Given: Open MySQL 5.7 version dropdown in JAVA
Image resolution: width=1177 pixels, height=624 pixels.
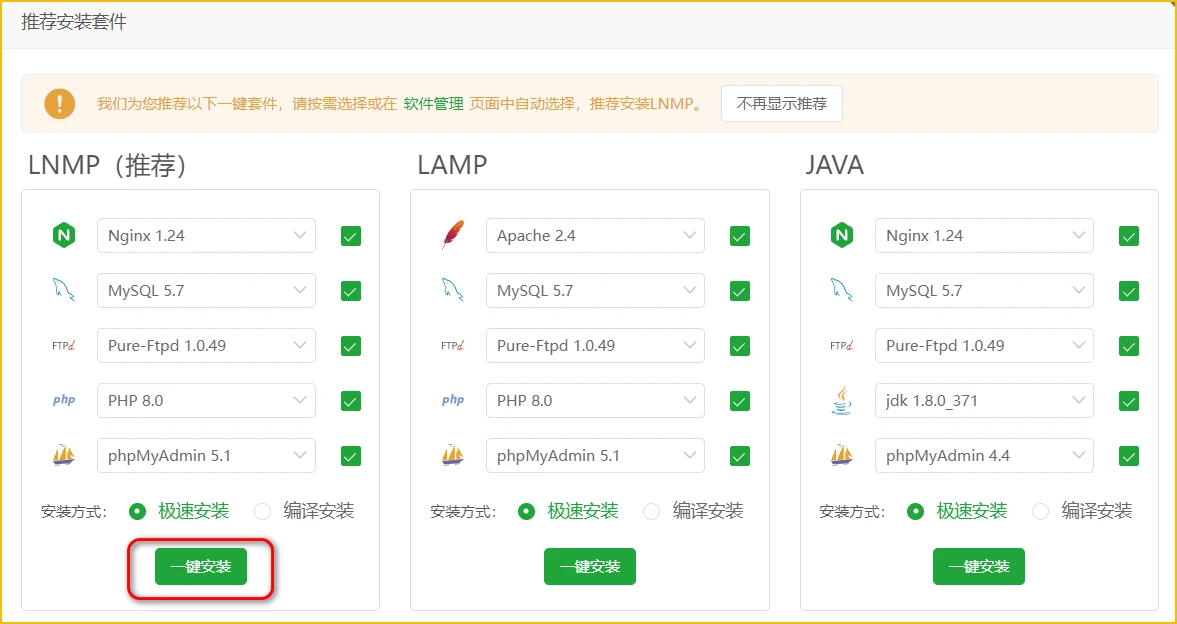Looking at the screenshot, I should point(984,291).
